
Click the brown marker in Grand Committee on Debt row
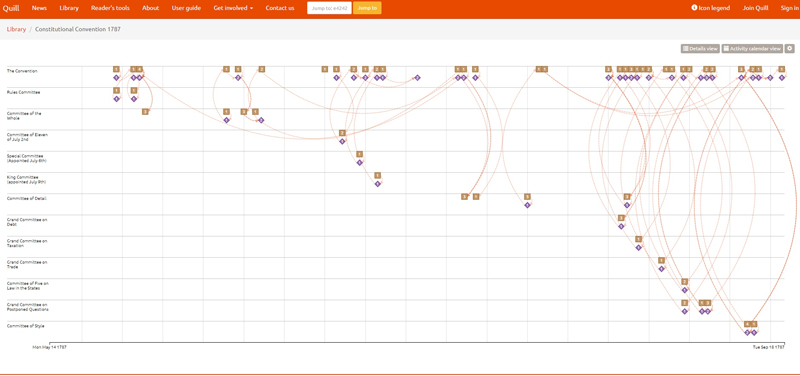tap(621, 218)
